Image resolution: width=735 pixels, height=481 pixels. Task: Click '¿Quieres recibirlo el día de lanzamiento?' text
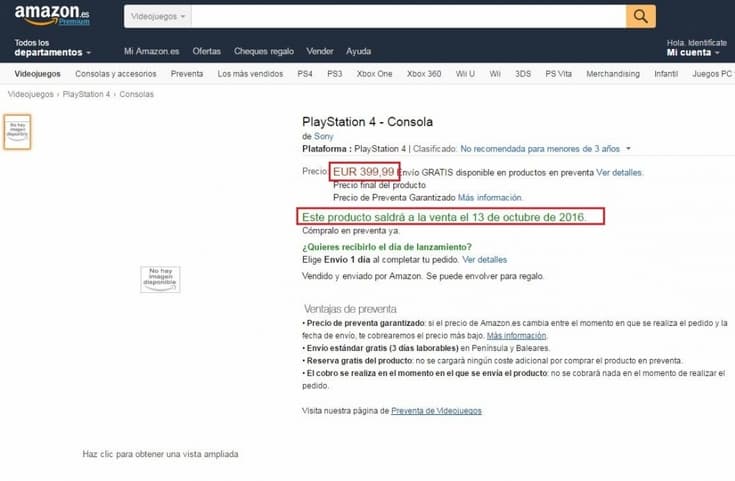[x=387, y=247]
